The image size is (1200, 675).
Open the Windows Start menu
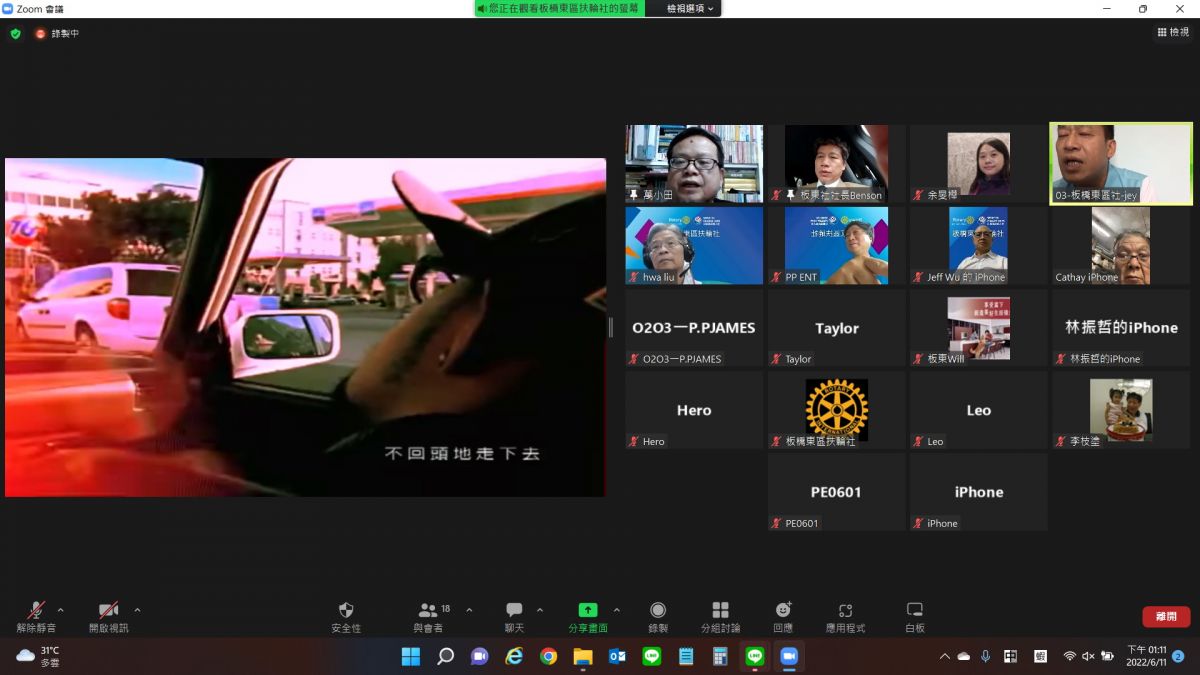coord(411,656)
